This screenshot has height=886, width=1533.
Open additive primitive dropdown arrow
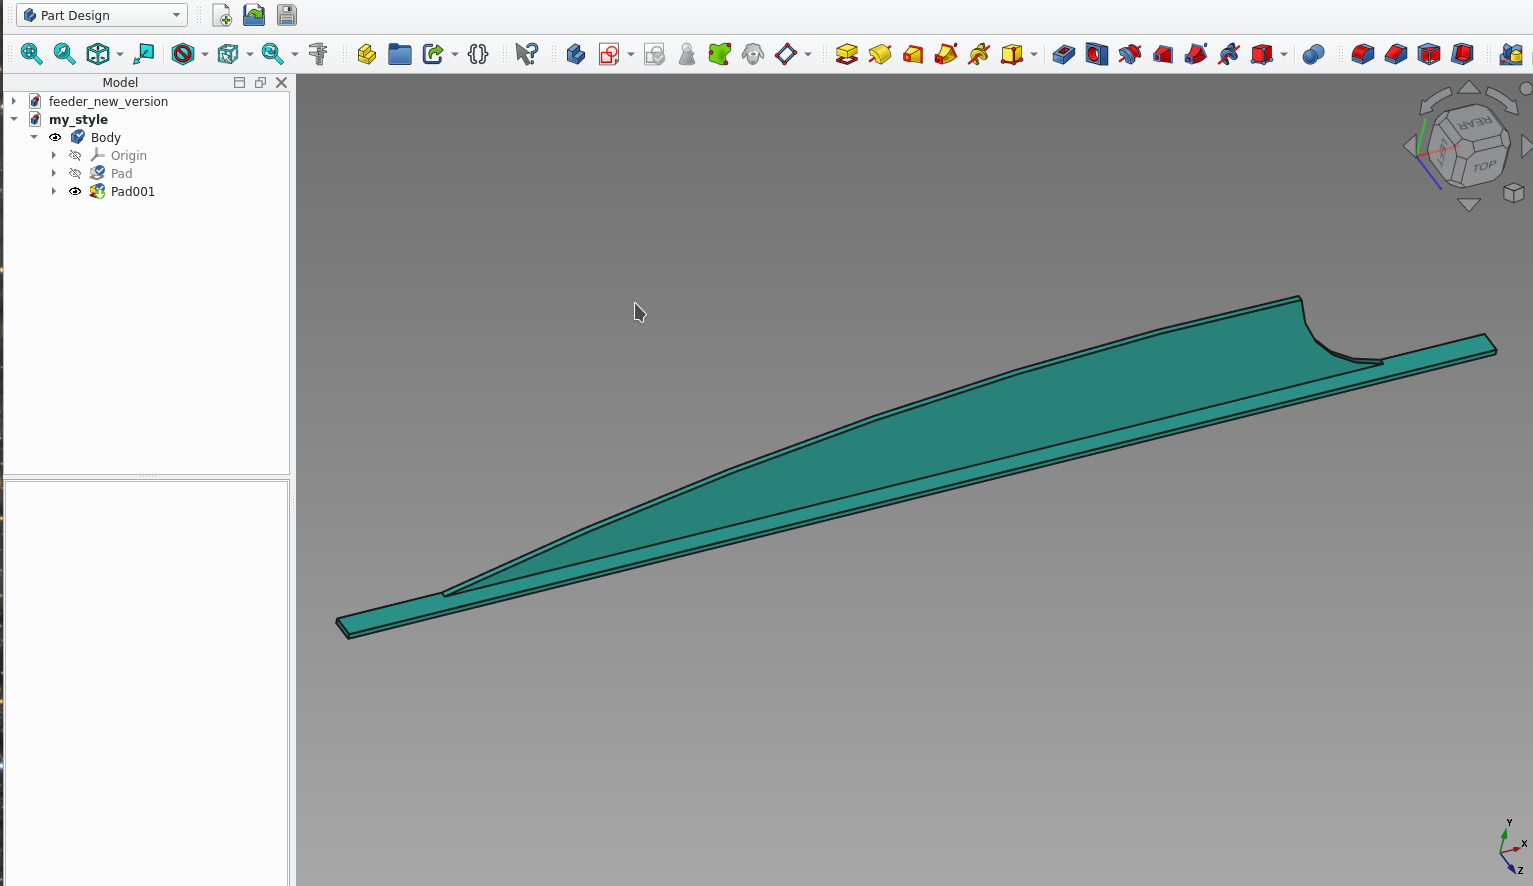[1034, 54]
